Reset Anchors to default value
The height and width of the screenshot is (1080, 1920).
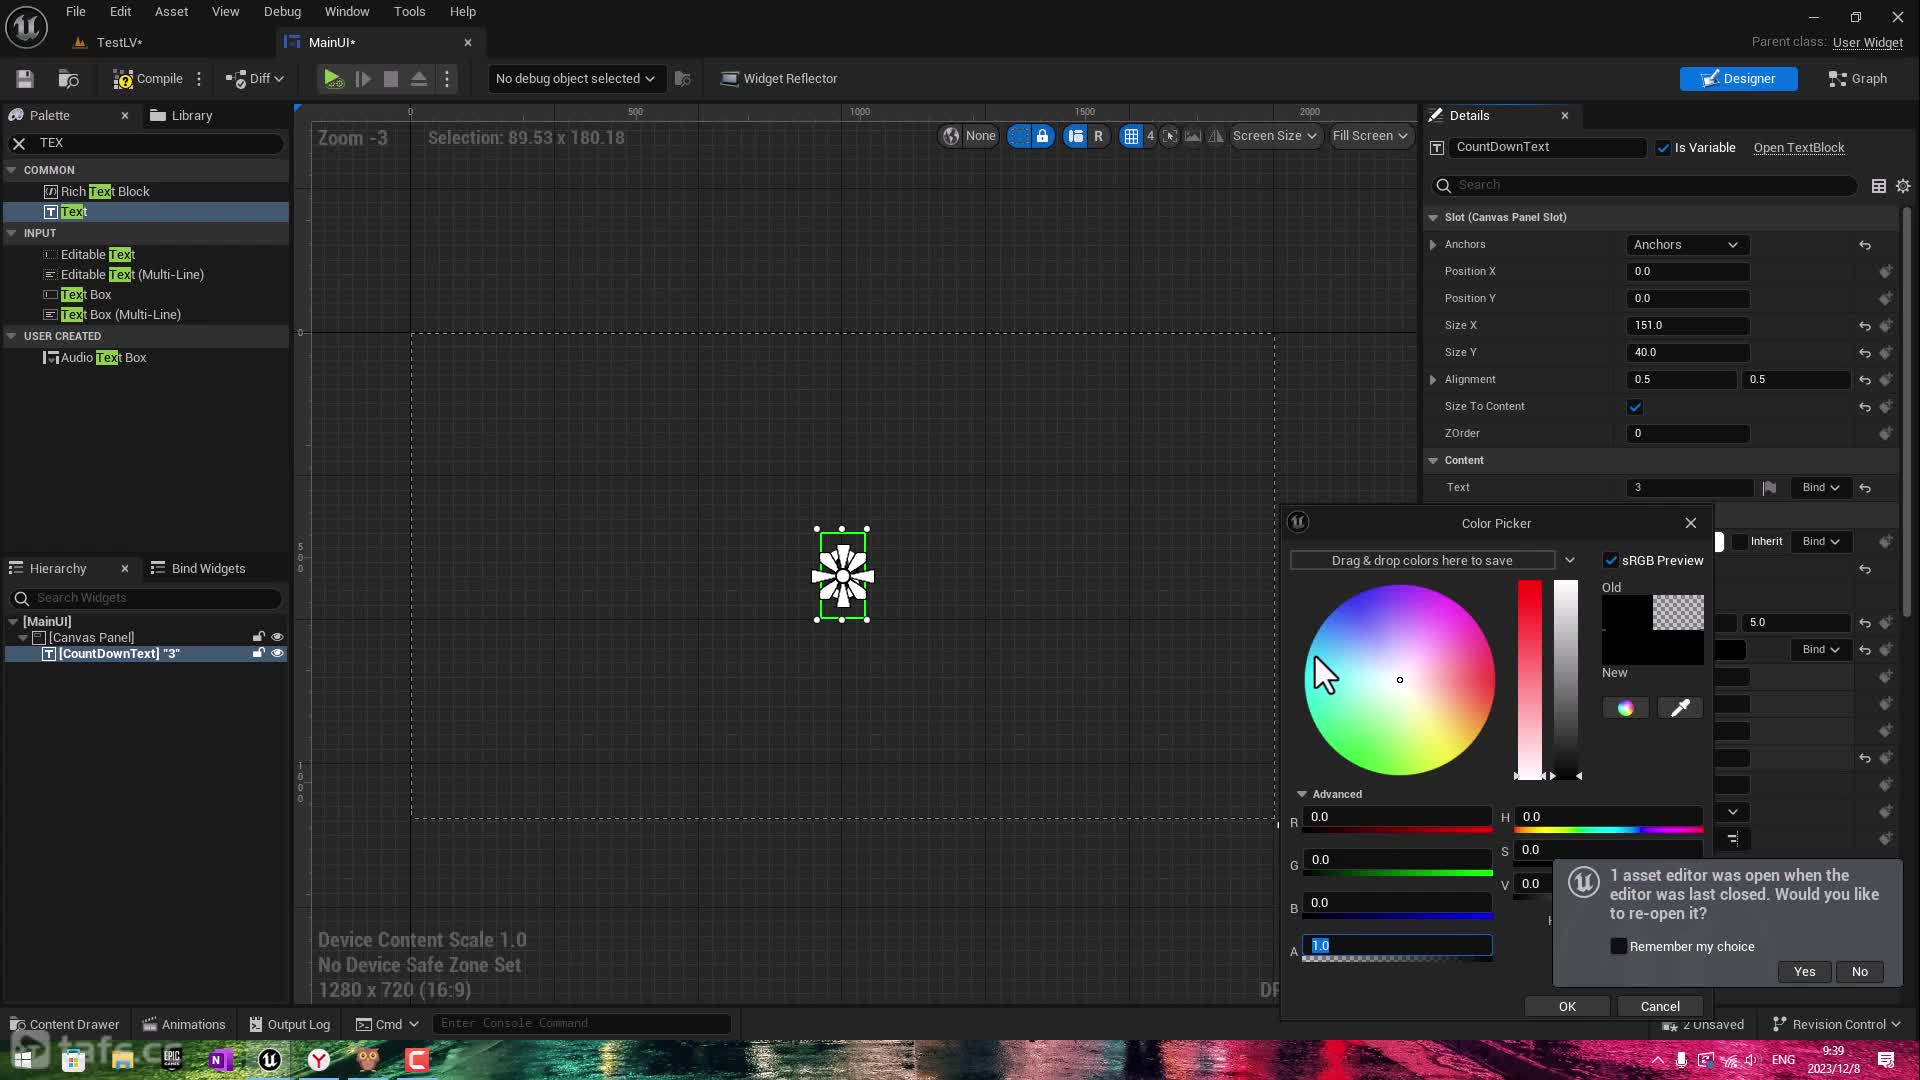(x=1865, y=245)
